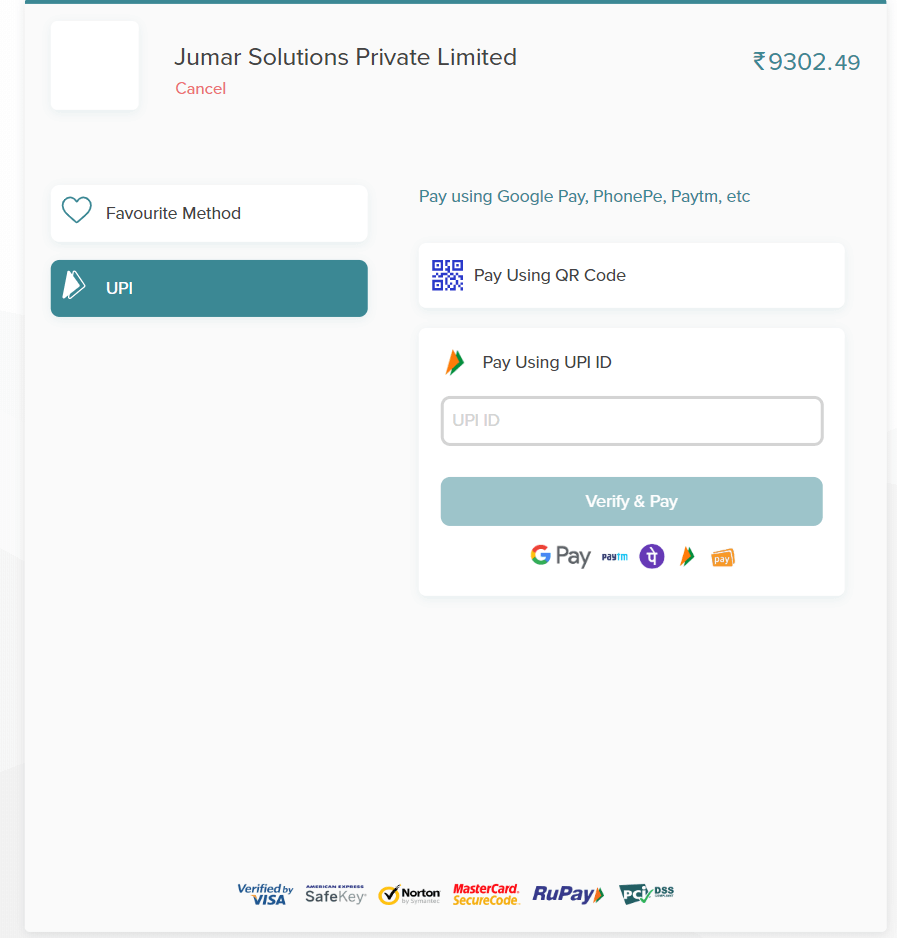Image resolution: width=897 pixels, height=938 pixels.
Task: Click the blue QR code icon
Action: coord(448,275)
